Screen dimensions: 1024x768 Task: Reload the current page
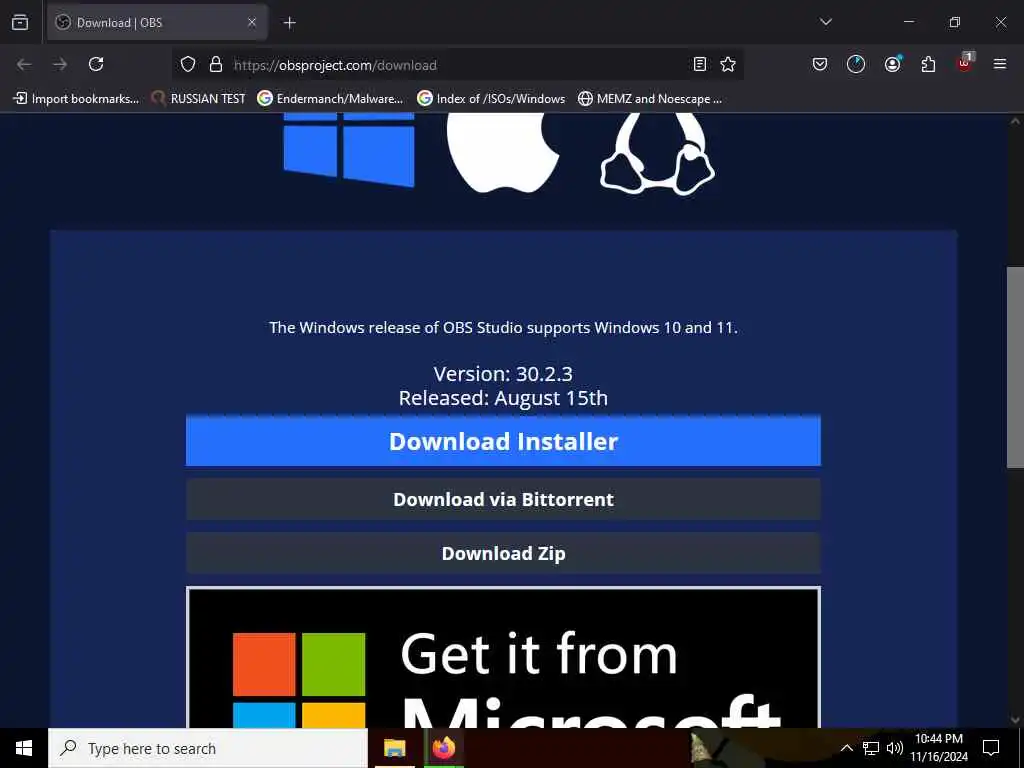tap(96, 64)
